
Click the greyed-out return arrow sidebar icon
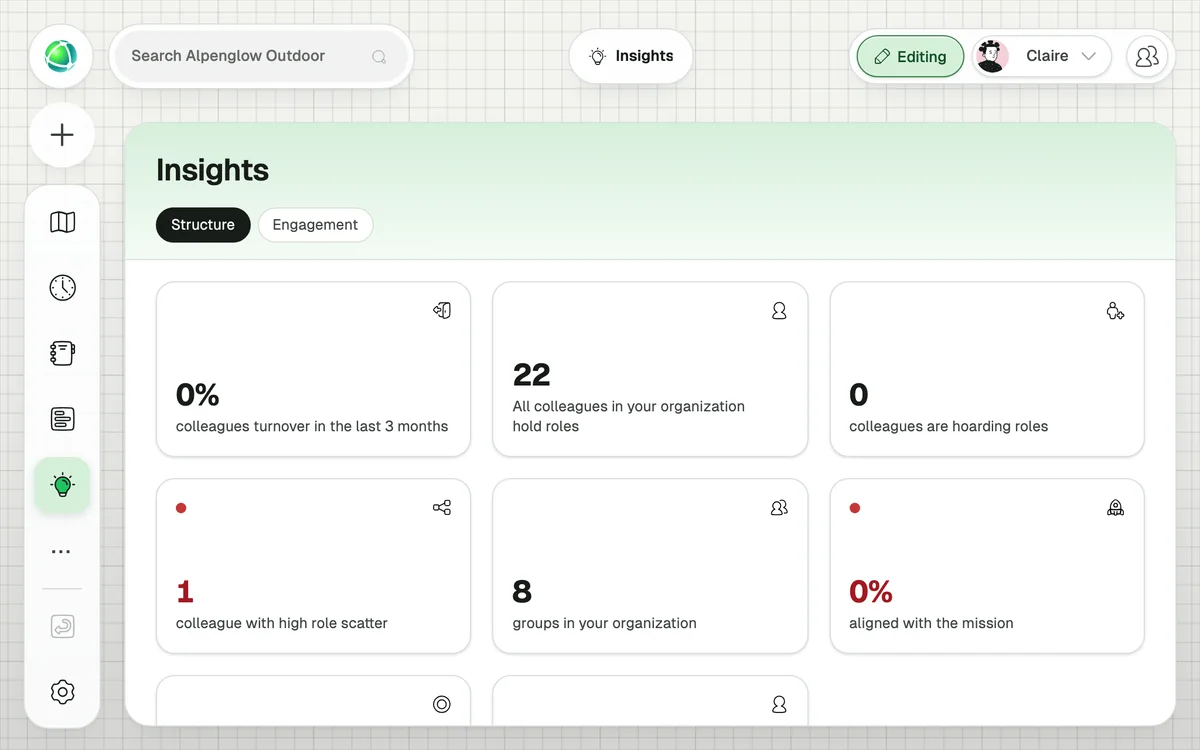pyautogui.click(x=62, y=627)
